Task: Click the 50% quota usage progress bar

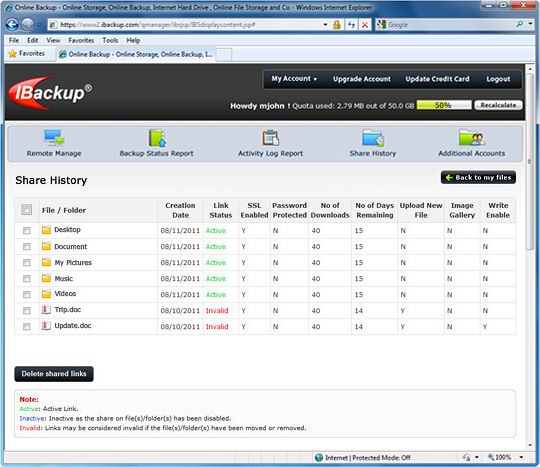Action: (x=444, y=105)
